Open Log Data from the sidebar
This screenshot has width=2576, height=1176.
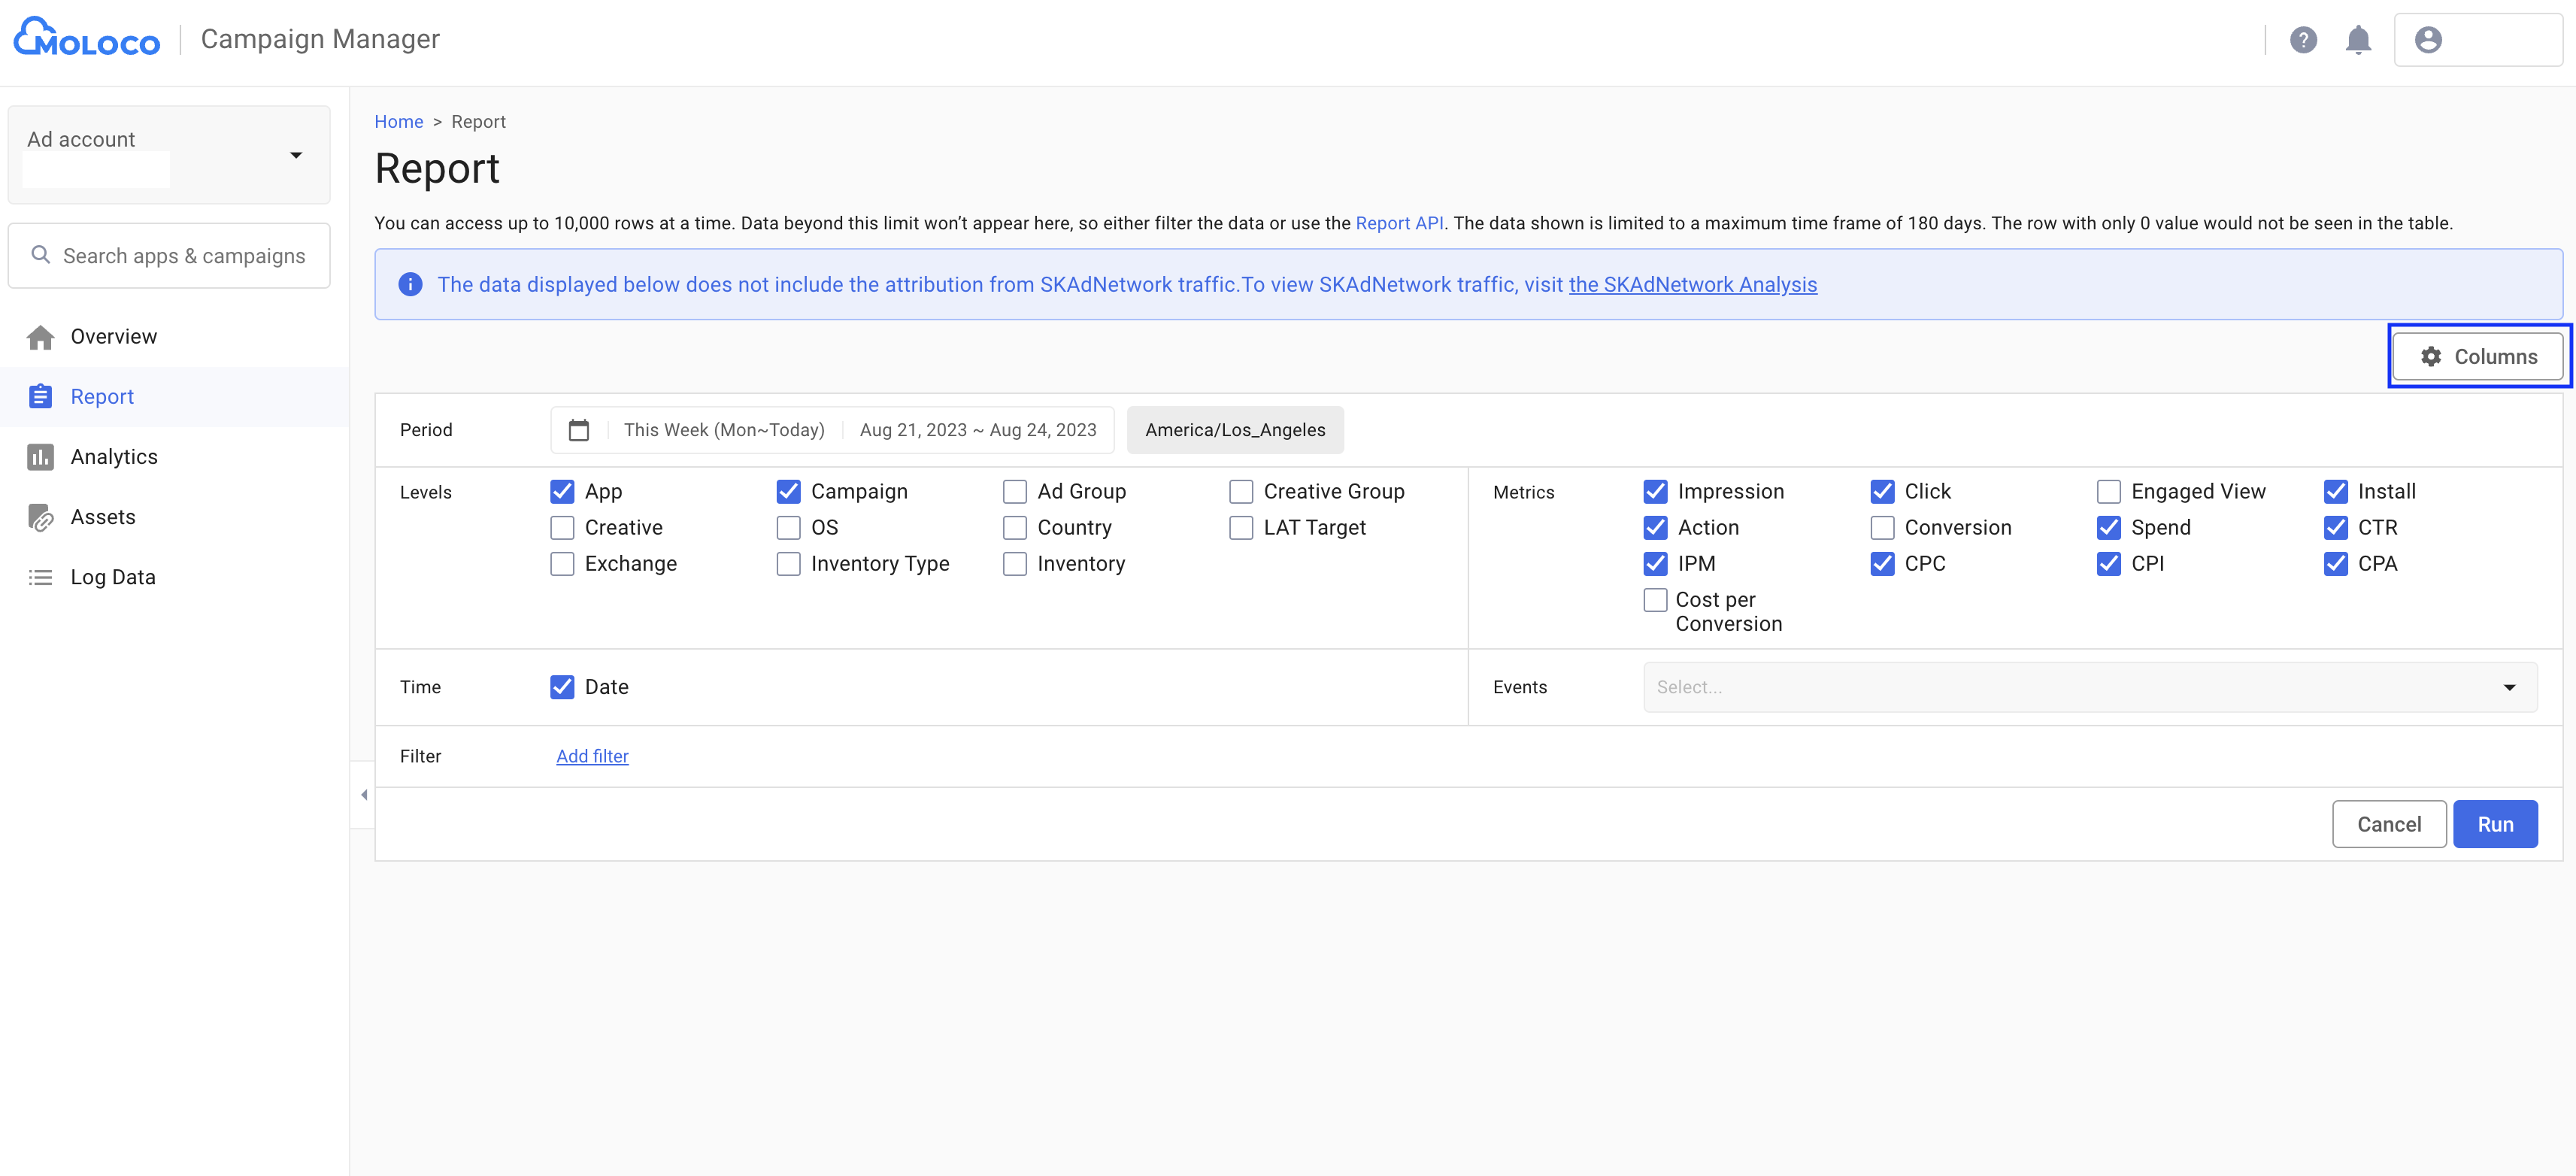click(113, 577)
